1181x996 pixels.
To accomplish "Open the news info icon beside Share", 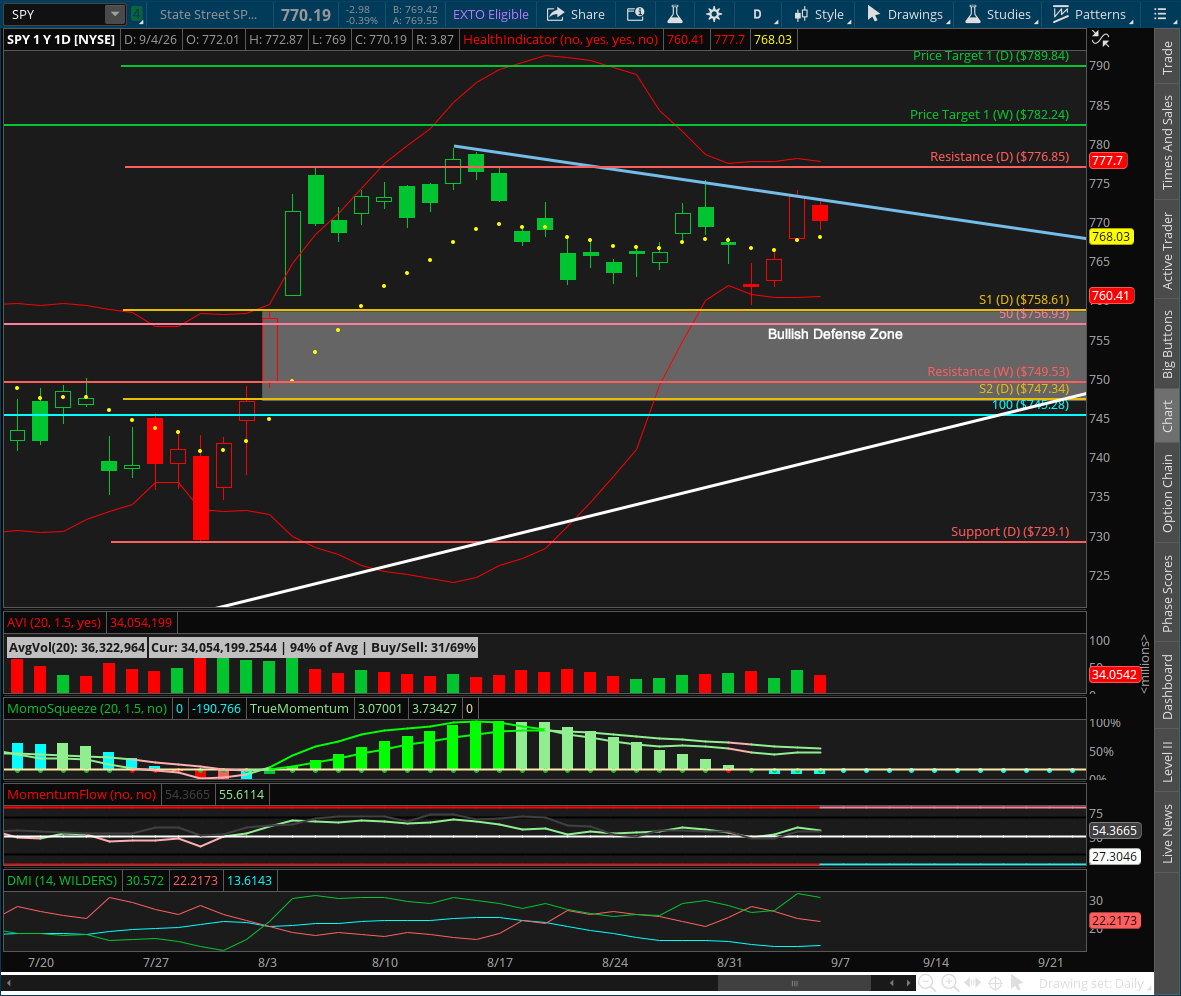I will click(636, 14).
